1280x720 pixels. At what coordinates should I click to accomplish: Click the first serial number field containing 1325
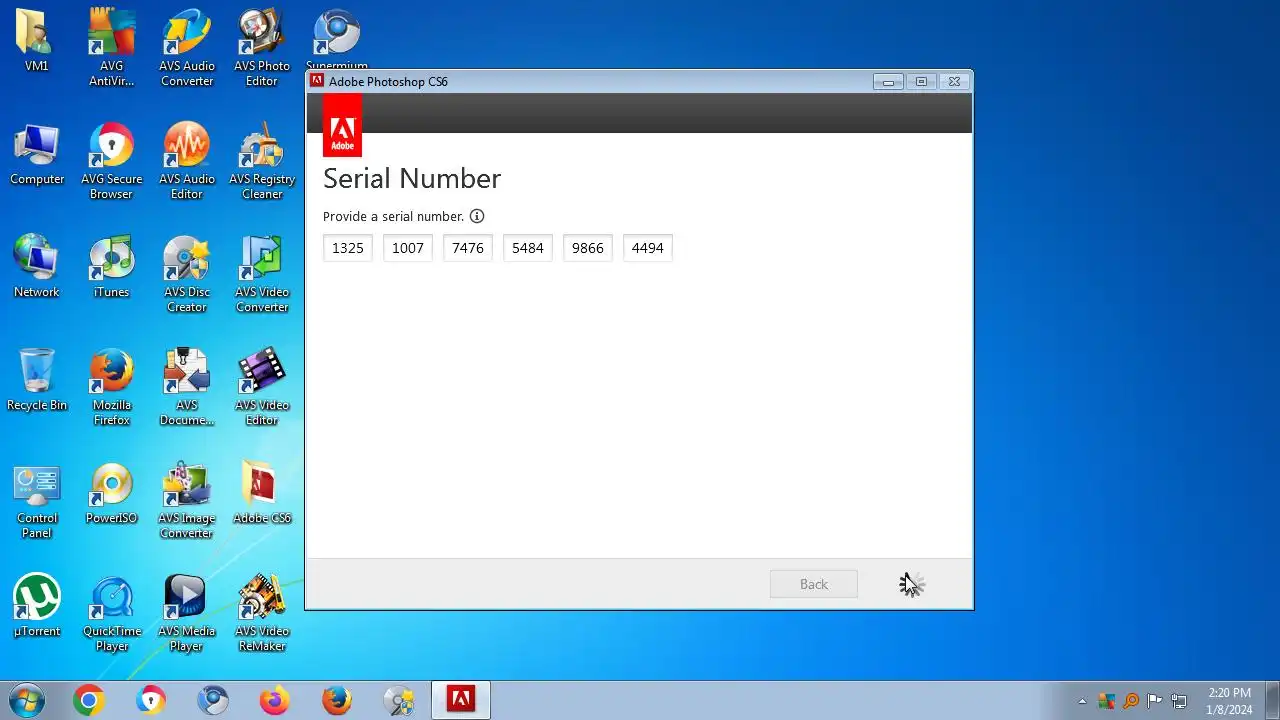[348, 248]
